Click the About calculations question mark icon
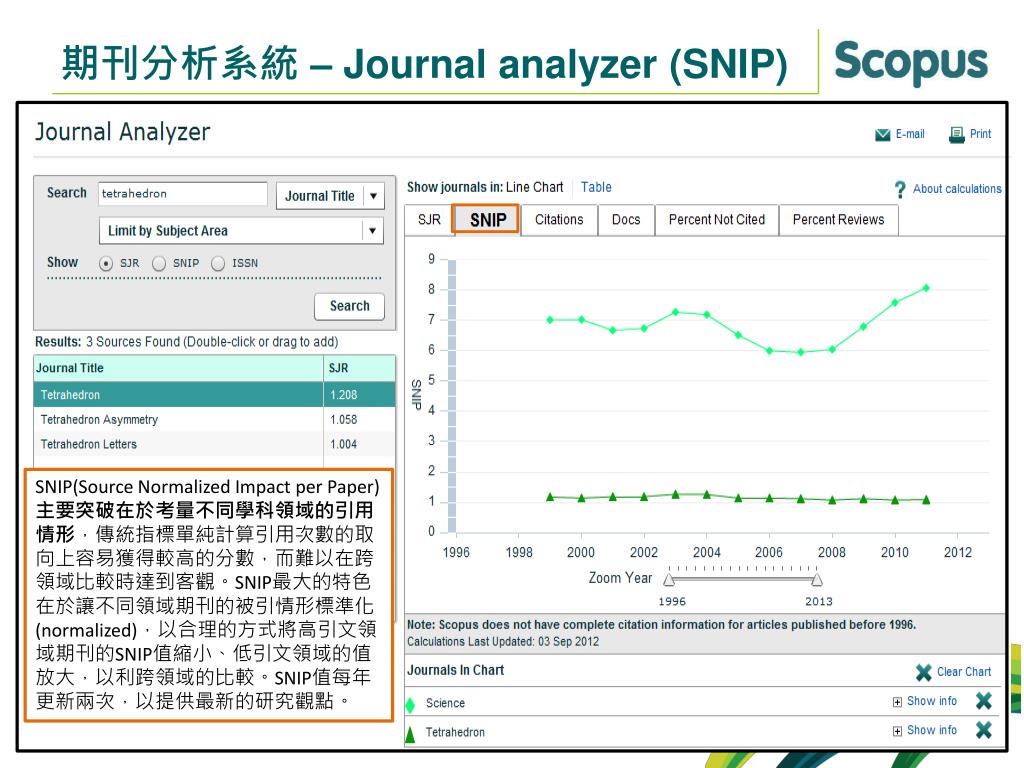Screen dimensions: 1024x768 pyautogui.click(x=900, y=189)
